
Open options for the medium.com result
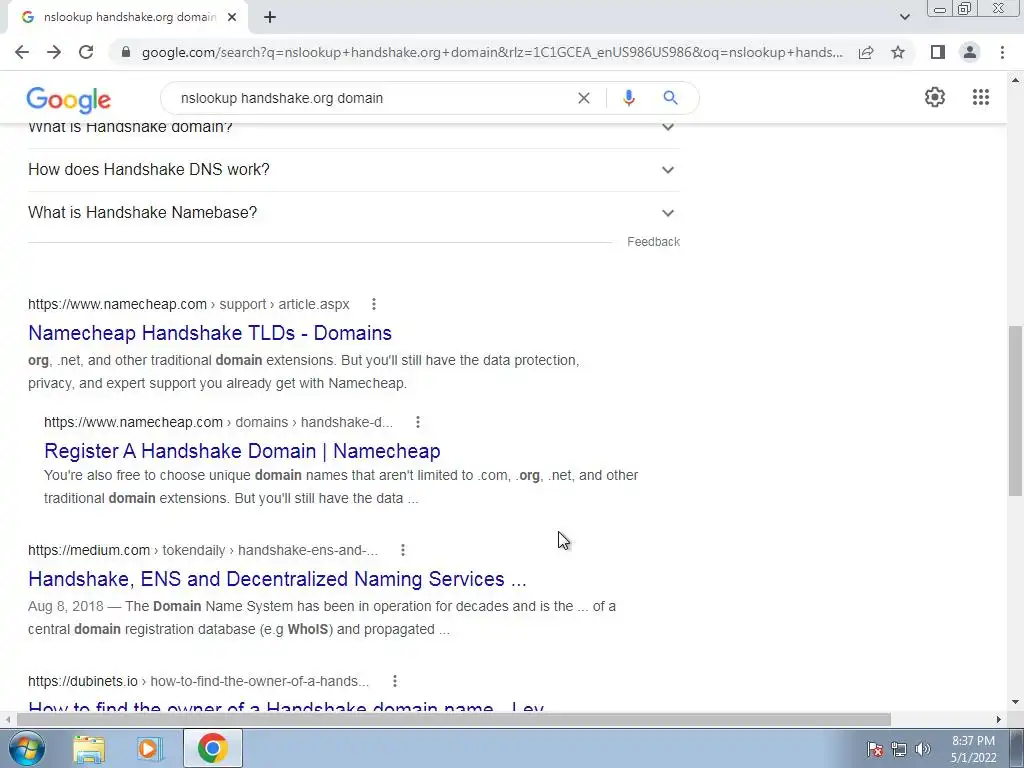pyautogui.click(x=403, y=550)
